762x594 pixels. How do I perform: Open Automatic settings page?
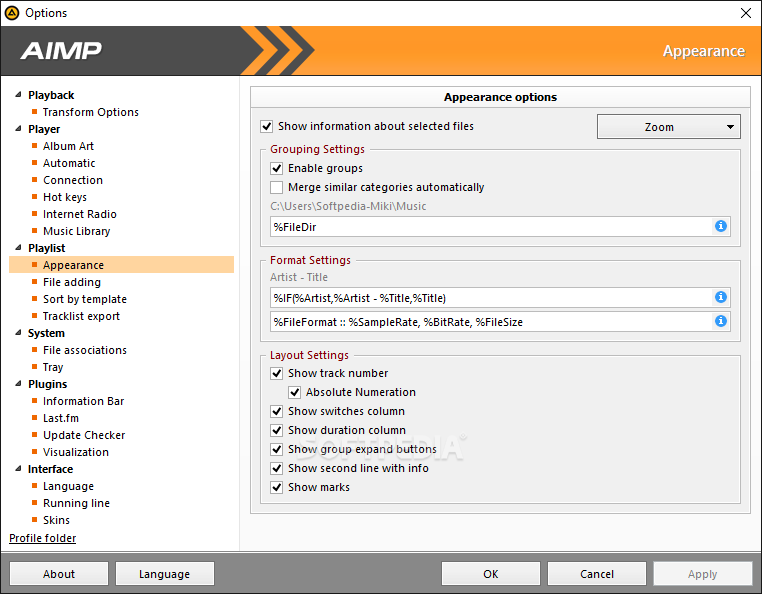tap(69, 163)
